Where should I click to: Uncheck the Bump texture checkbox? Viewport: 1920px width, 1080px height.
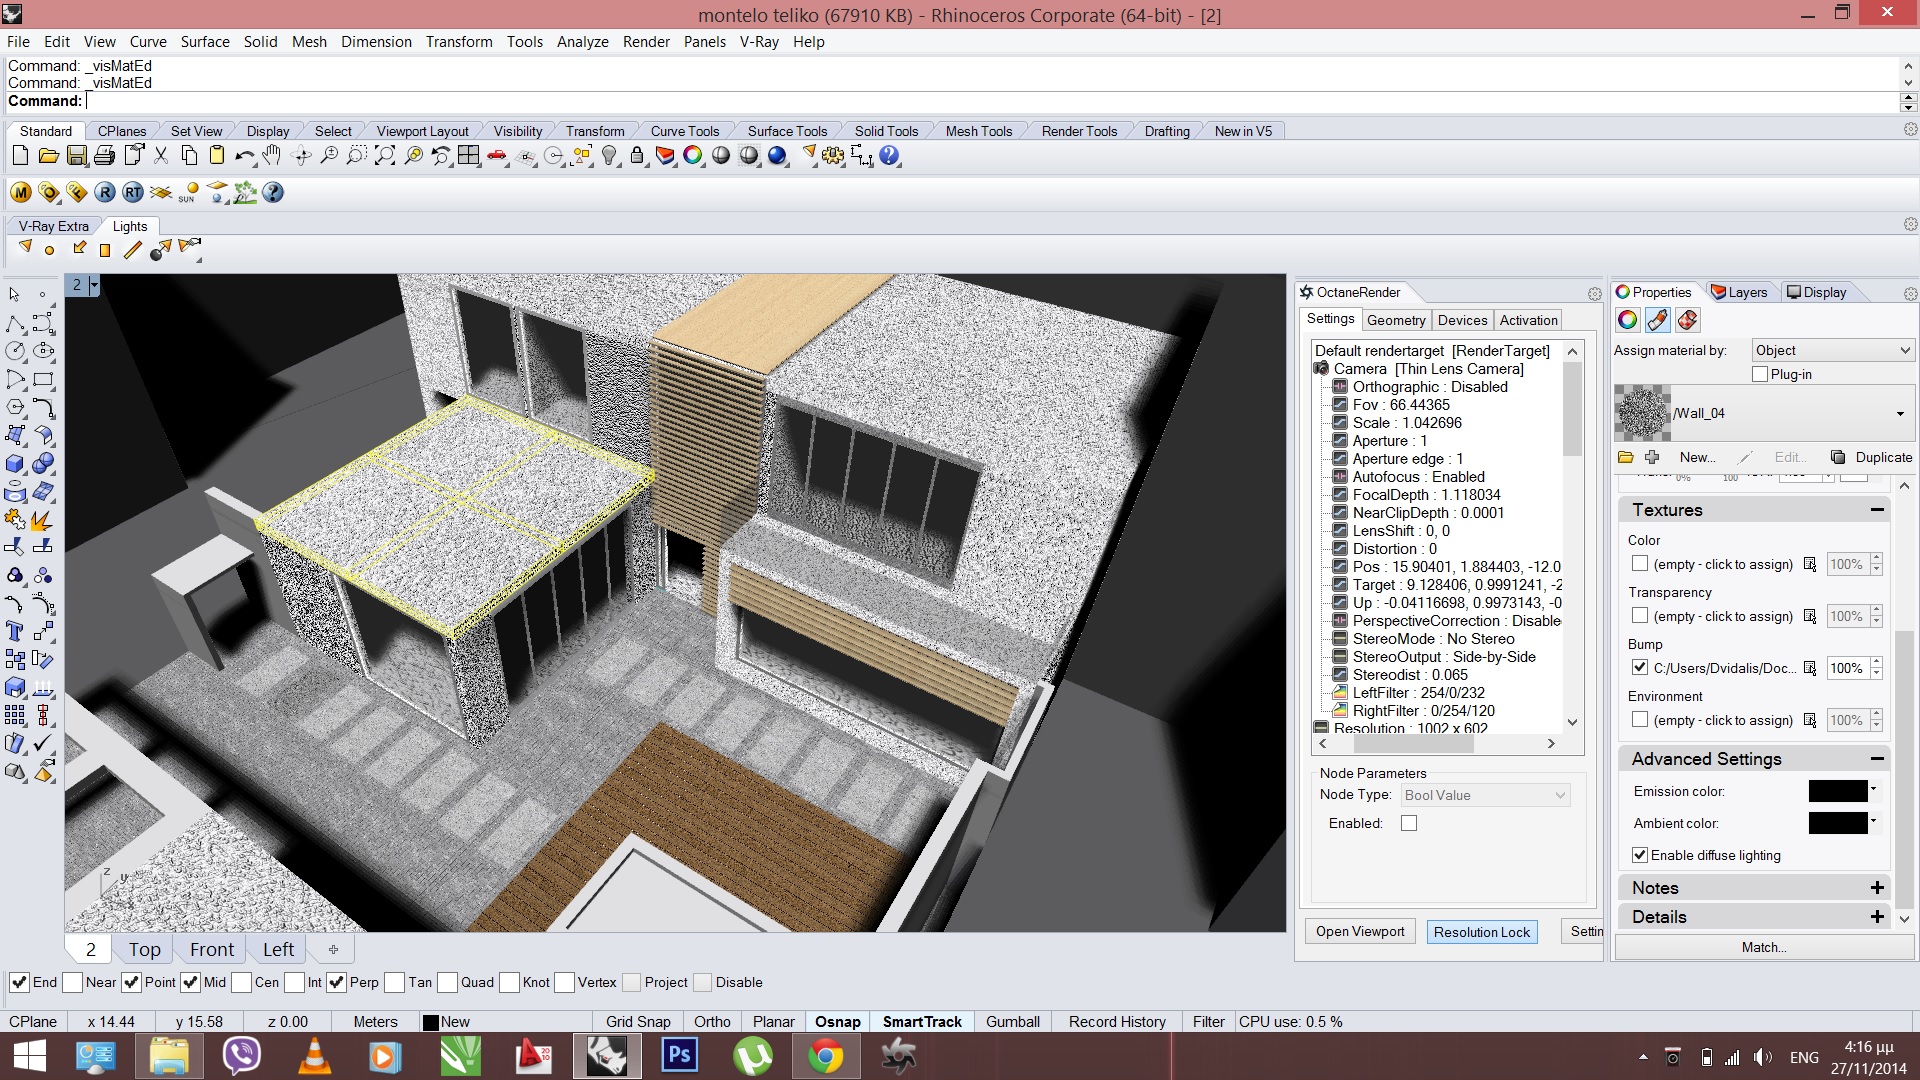coord(1640,668)
